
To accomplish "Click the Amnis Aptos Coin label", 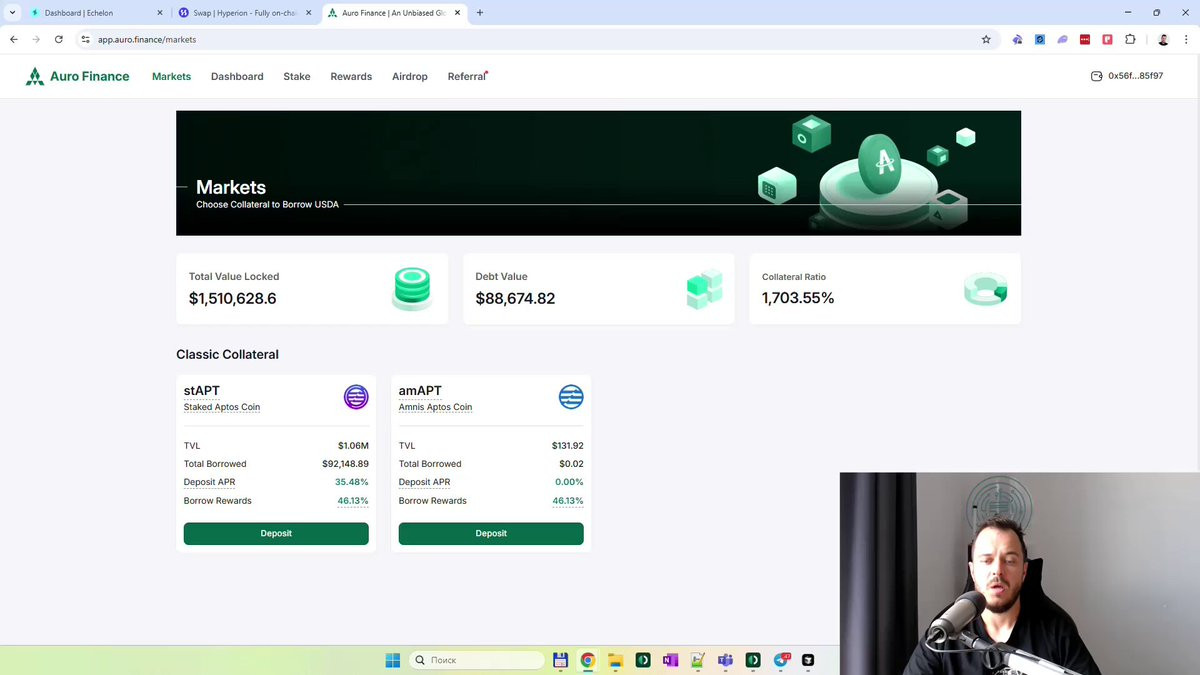I will [435, 407].
